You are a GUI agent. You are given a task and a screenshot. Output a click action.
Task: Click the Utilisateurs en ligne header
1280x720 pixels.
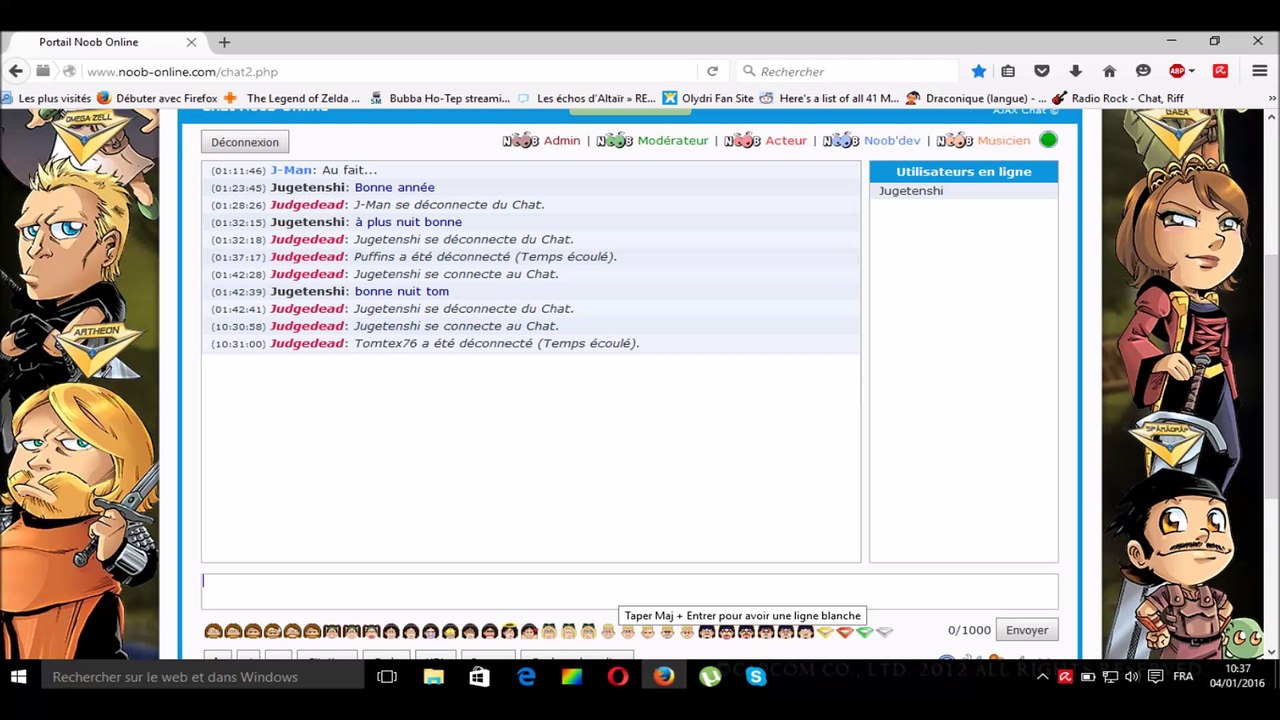[x=963, y=172]
